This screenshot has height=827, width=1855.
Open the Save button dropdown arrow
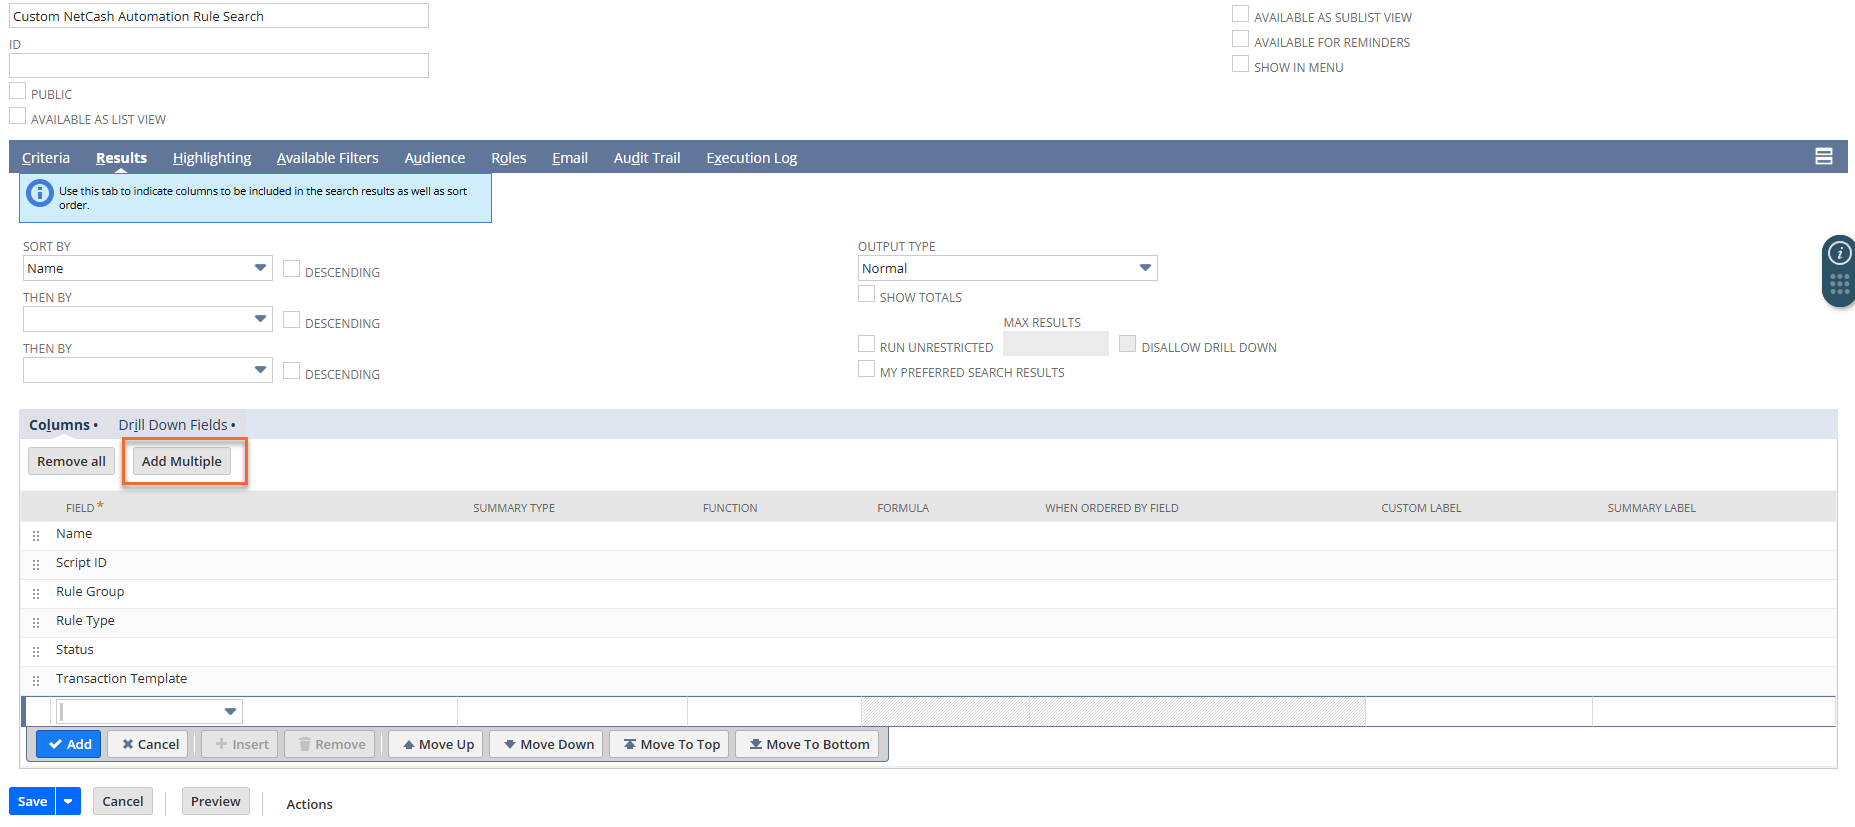pos(68,801)
